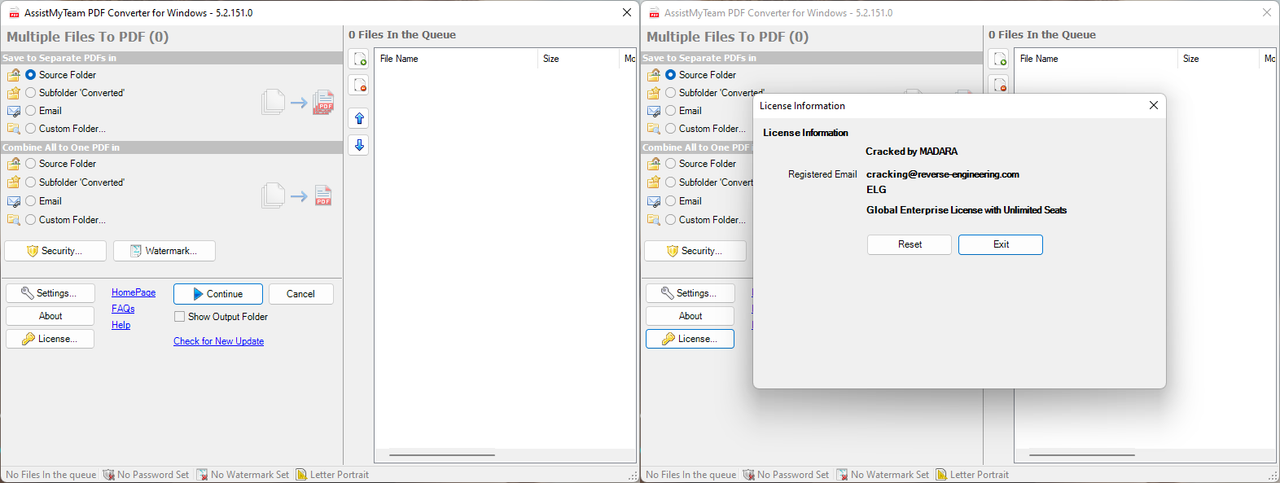Select Source Folder under Combine All, right window

671,164
